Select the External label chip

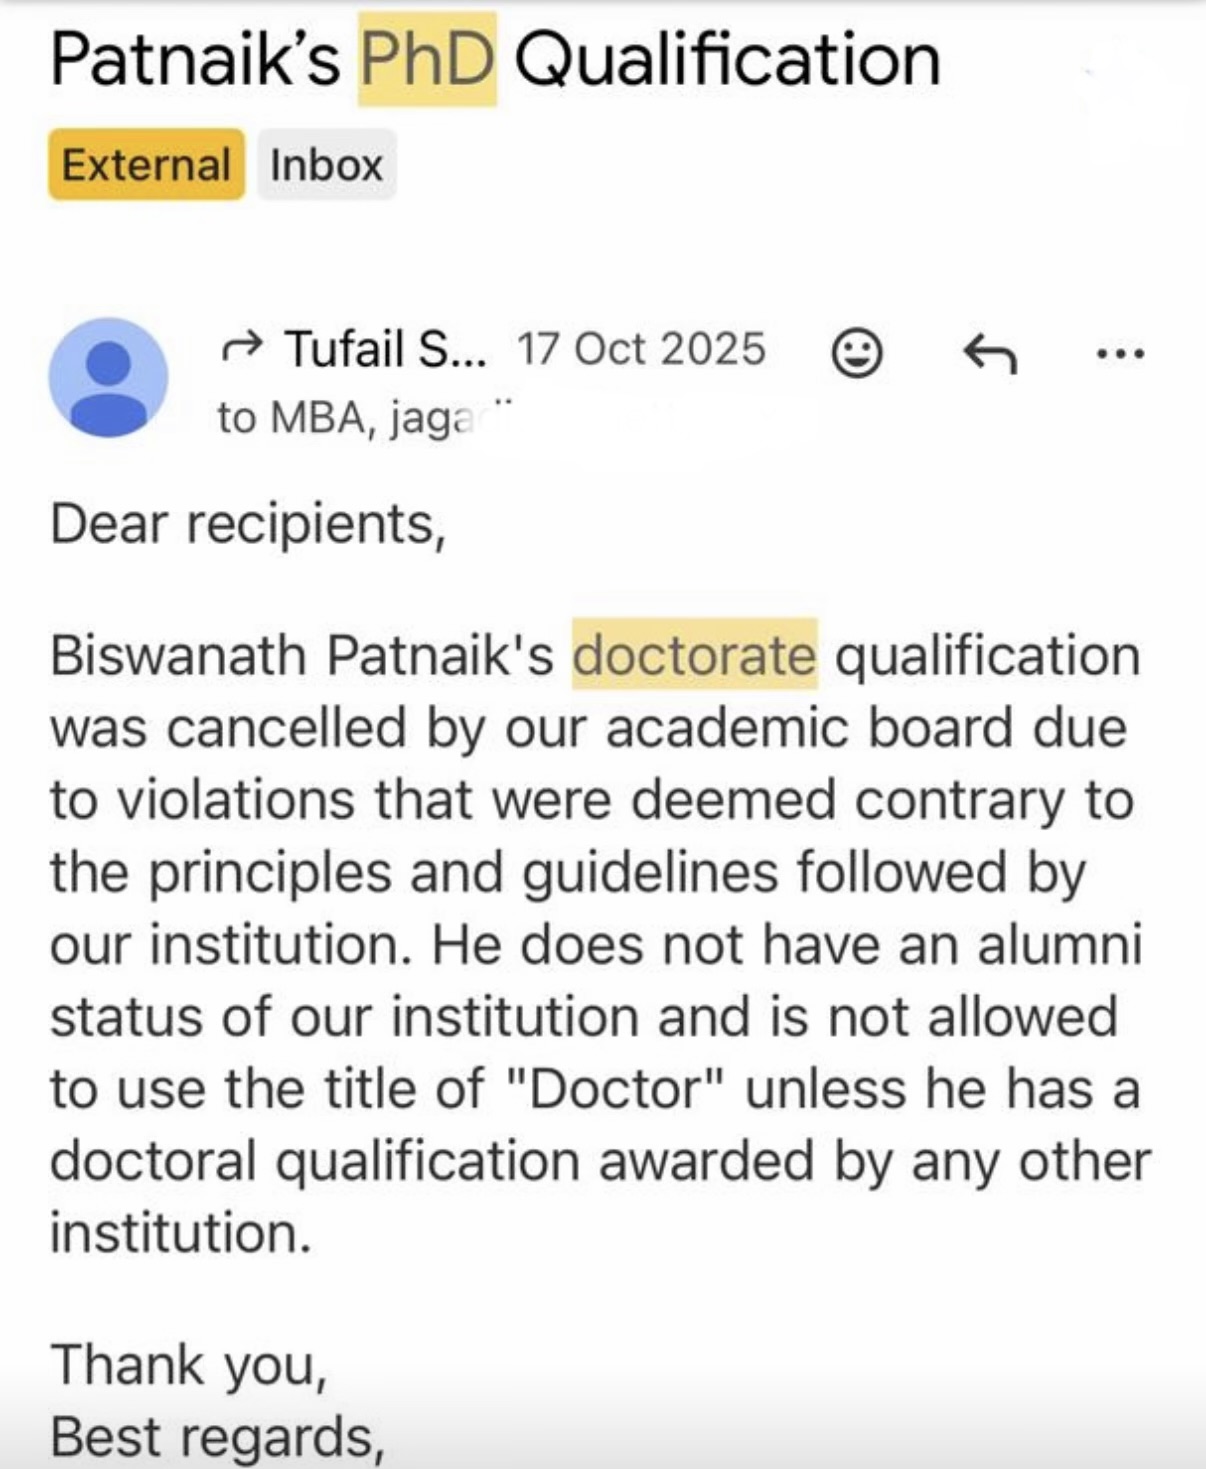pyautogui.click(x=146, y=164)
